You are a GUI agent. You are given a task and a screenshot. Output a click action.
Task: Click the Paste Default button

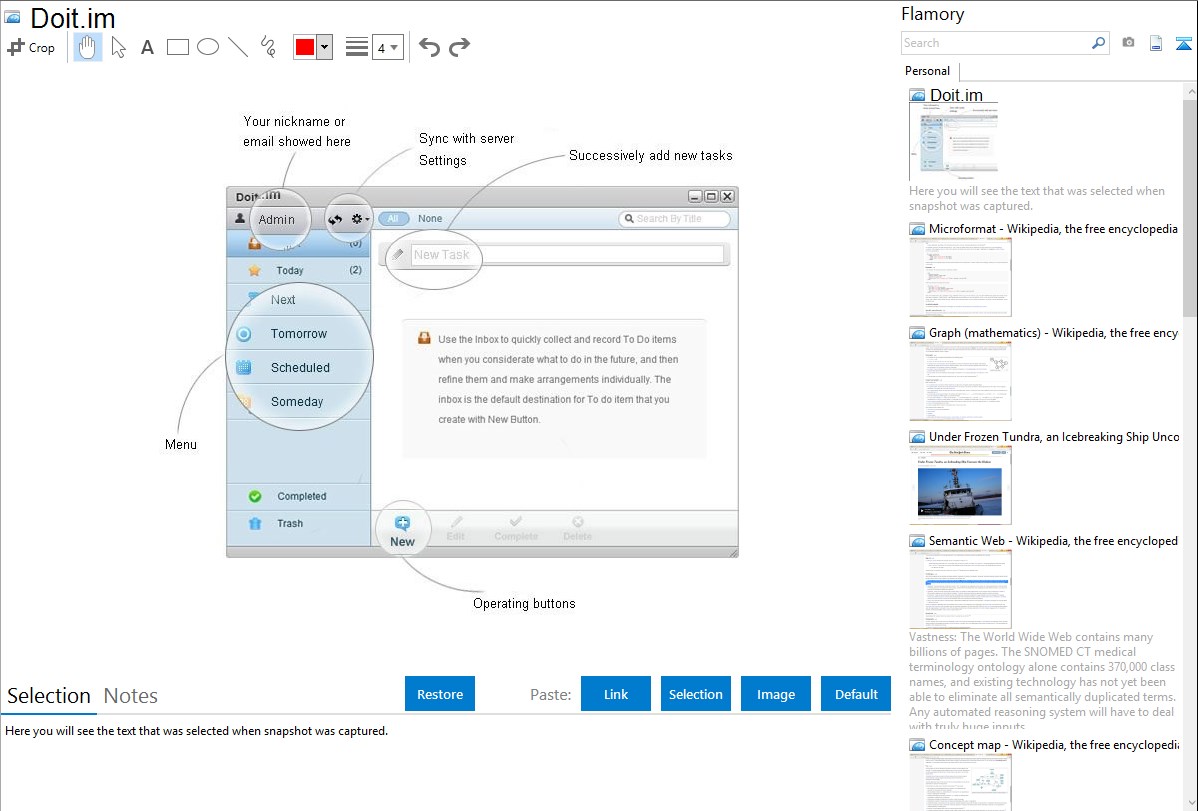click(x=856, y=694)
